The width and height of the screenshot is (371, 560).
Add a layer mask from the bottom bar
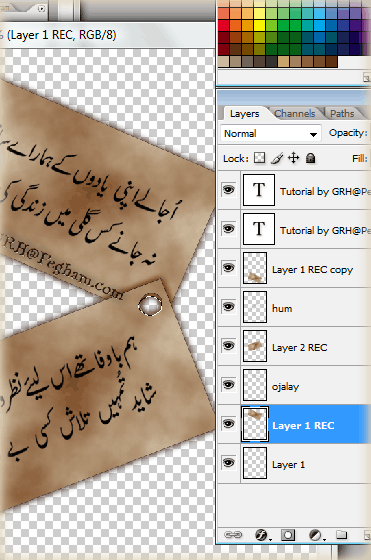(x=287, y=535)
